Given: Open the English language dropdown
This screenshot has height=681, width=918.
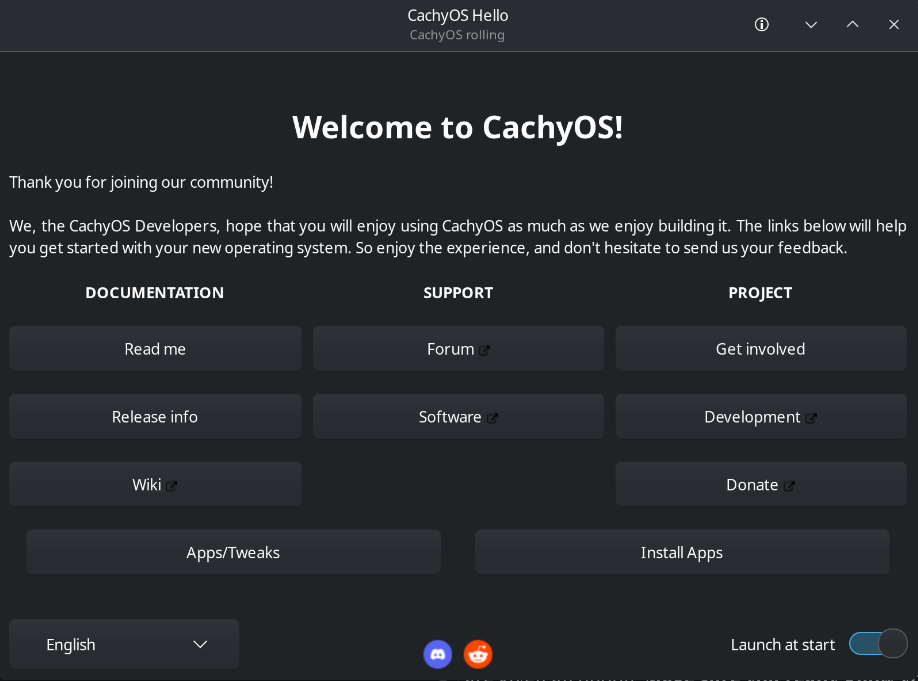Looking at the screenshot, I should (x=124, y=644).
